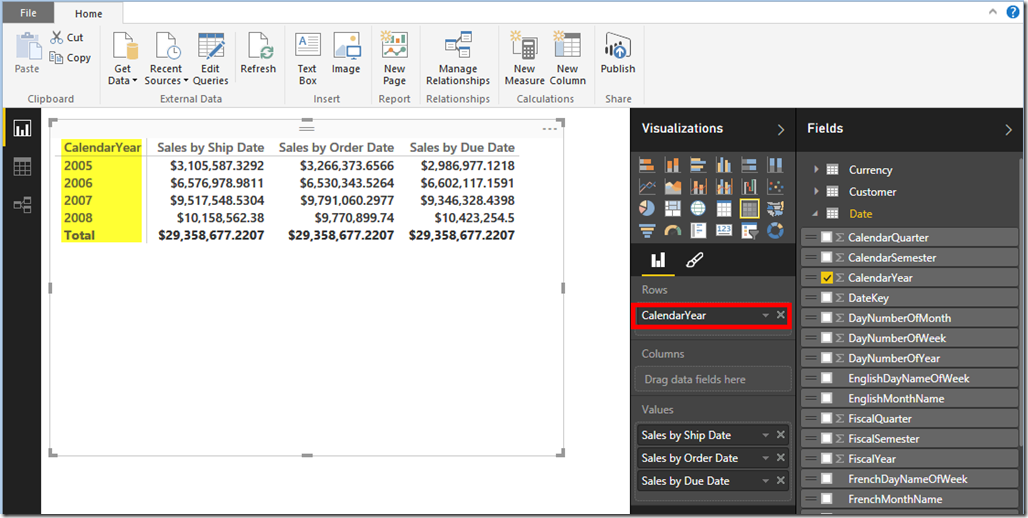The height and width of the screenshot is (518, 1028).
Task: Add a New Page to the report
Action: [395, 58]
